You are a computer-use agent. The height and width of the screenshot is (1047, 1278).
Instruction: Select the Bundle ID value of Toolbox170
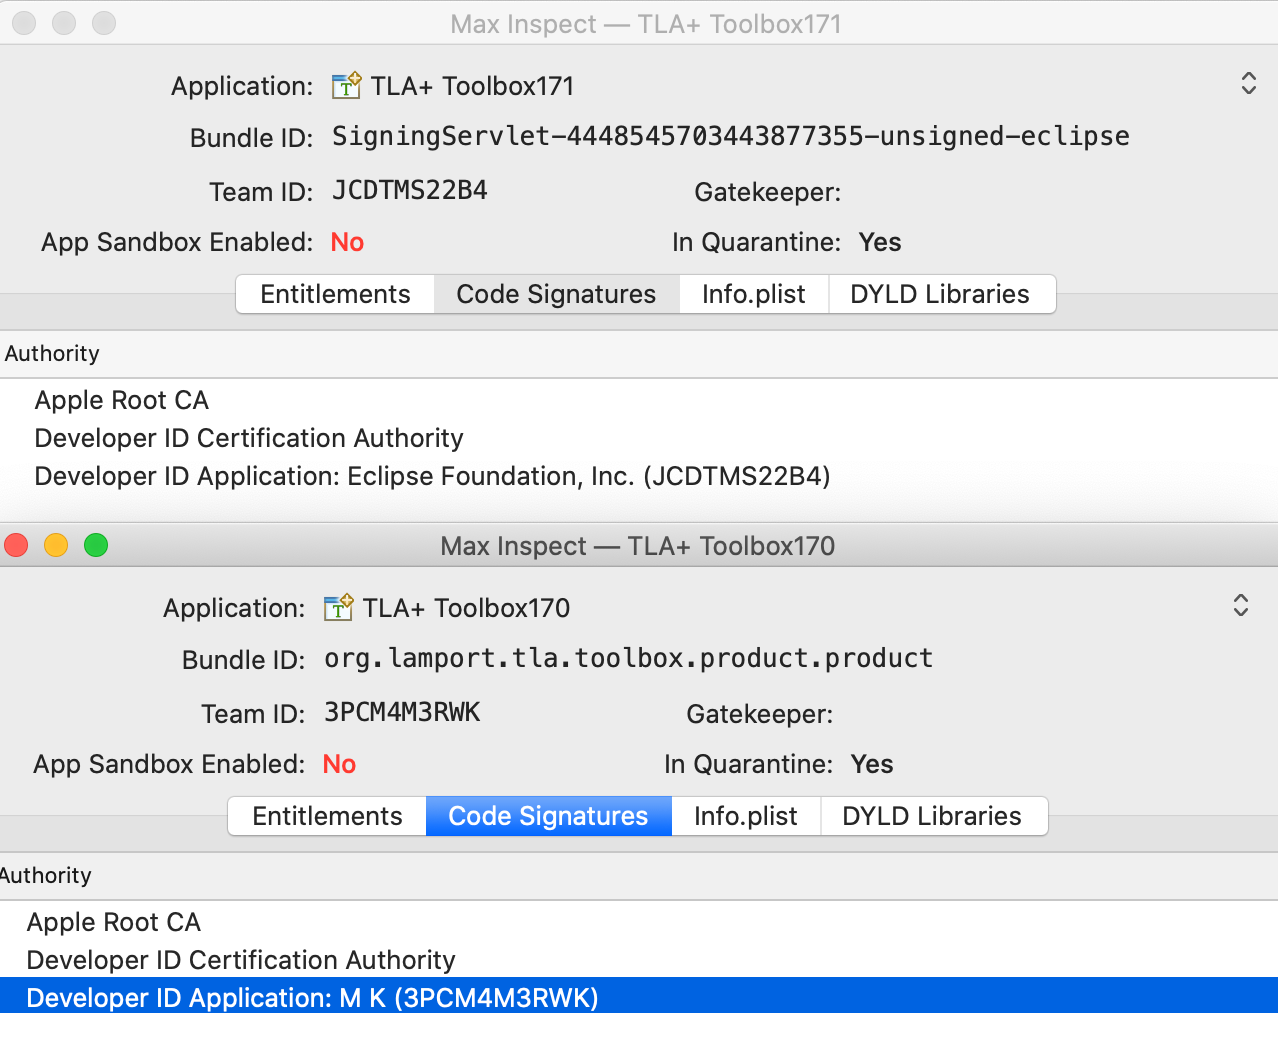coord(628,658)
